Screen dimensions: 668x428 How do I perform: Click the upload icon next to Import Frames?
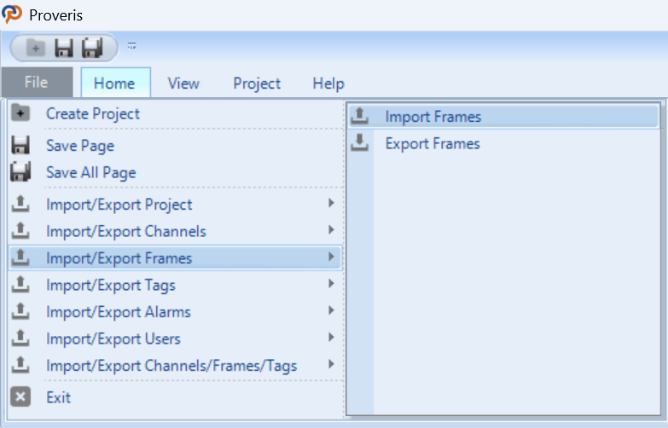(360, 116)
